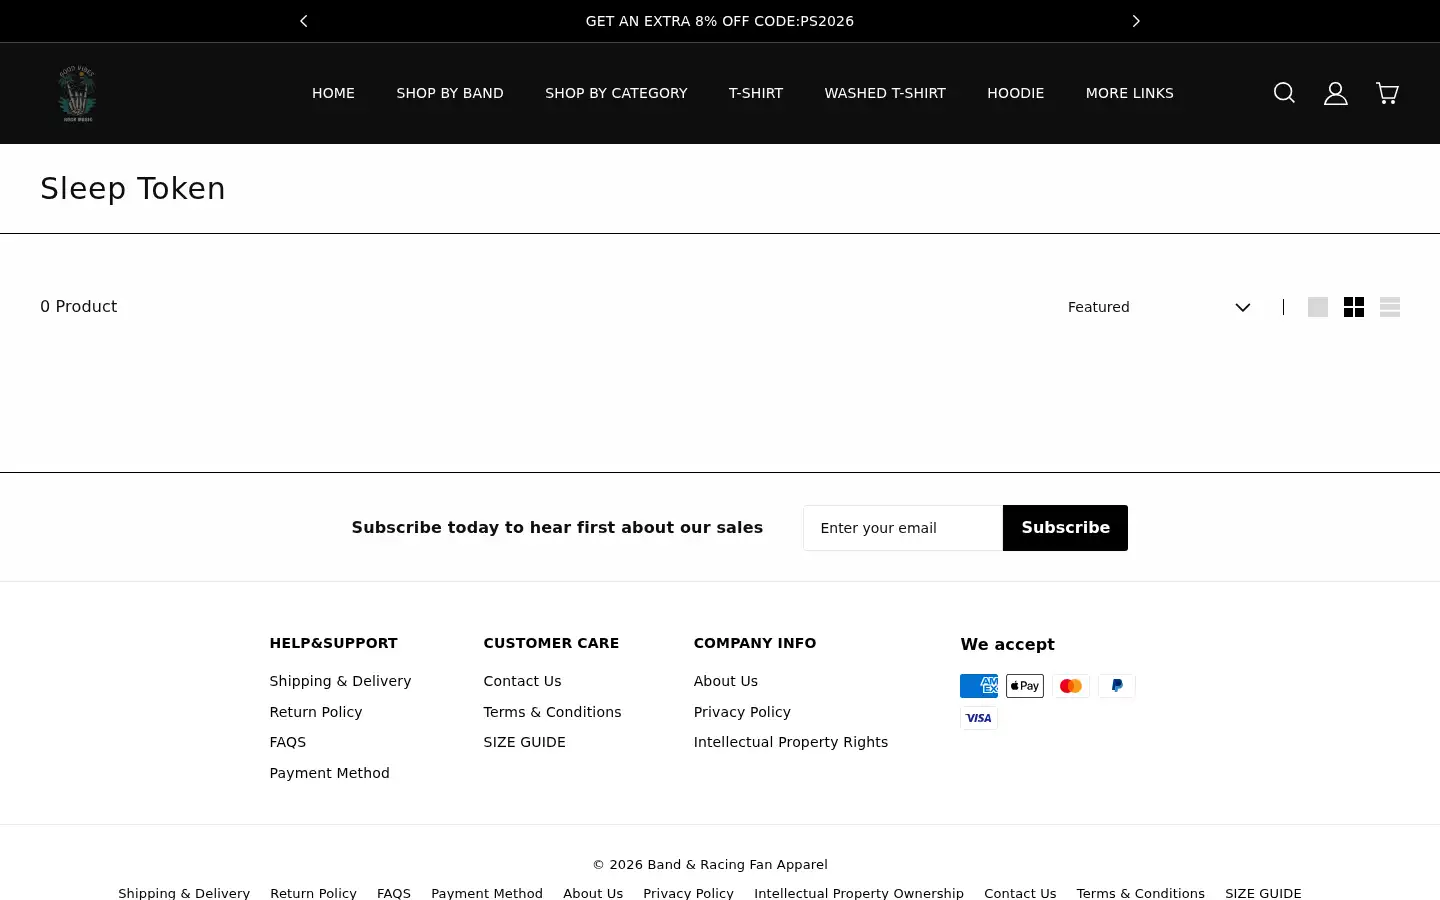
Task: Click the PayPal payment icon
Action: pos(1117,686)
